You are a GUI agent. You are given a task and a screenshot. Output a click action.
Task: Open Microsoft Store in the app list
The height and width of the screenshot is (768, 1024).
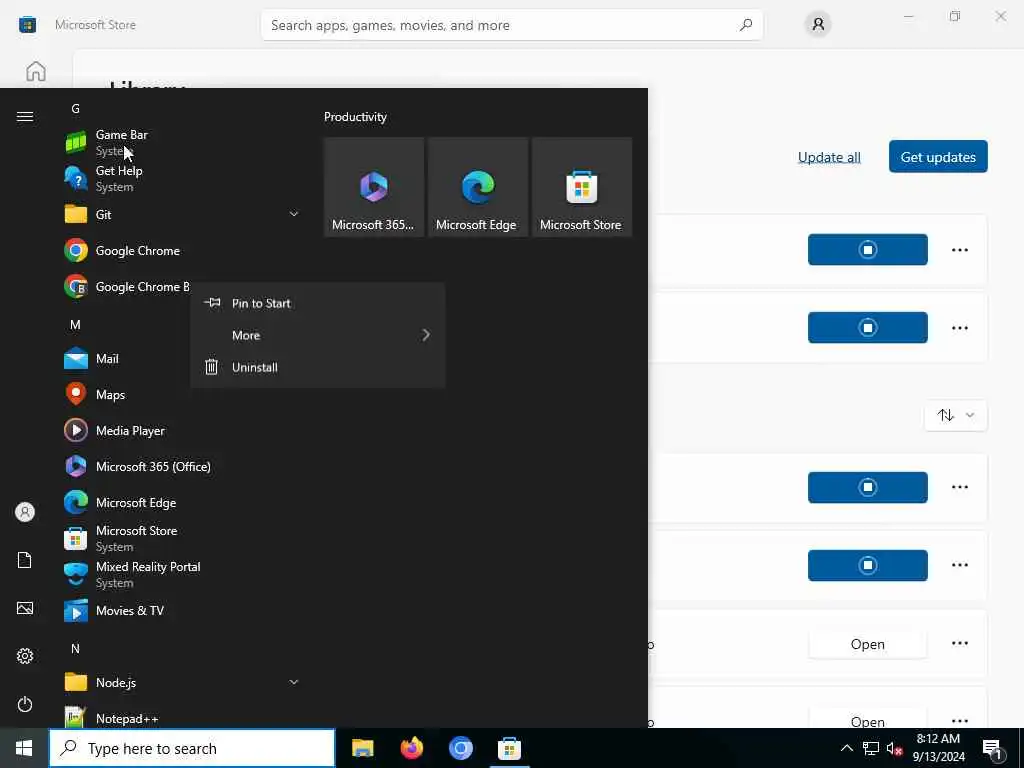[182, 538]
